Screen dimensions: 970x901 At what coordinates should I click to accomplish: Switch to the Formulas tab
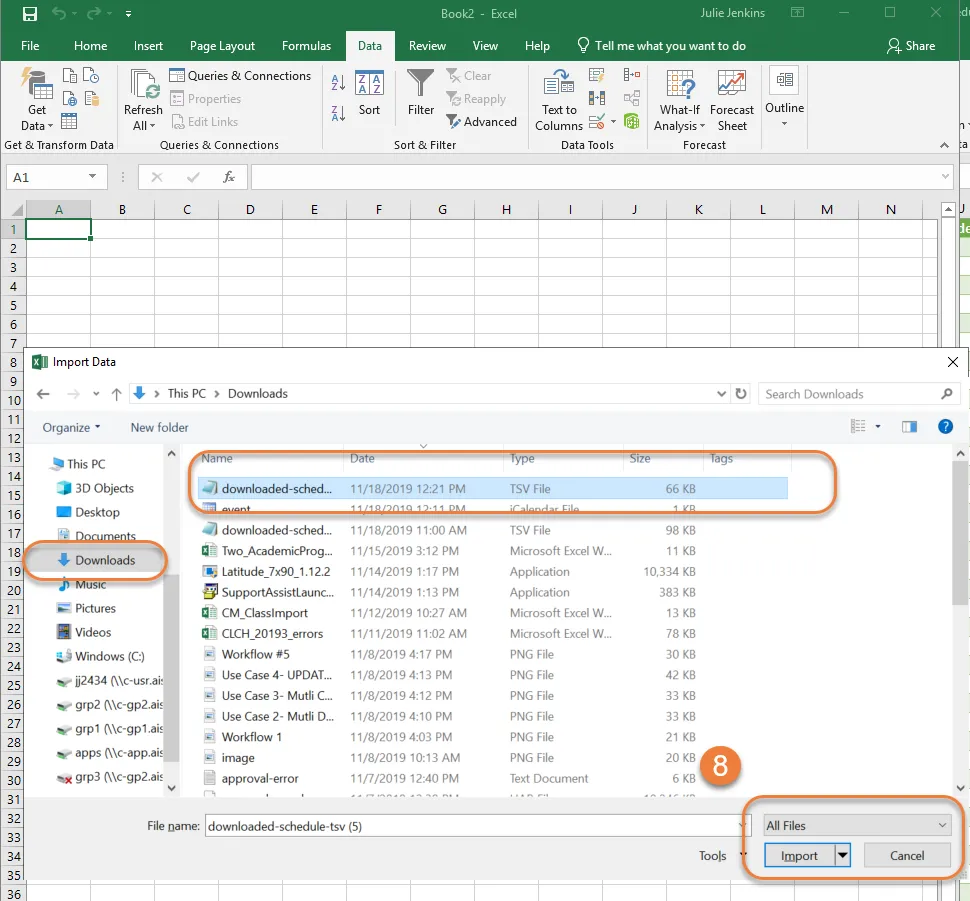click(306, 46)
